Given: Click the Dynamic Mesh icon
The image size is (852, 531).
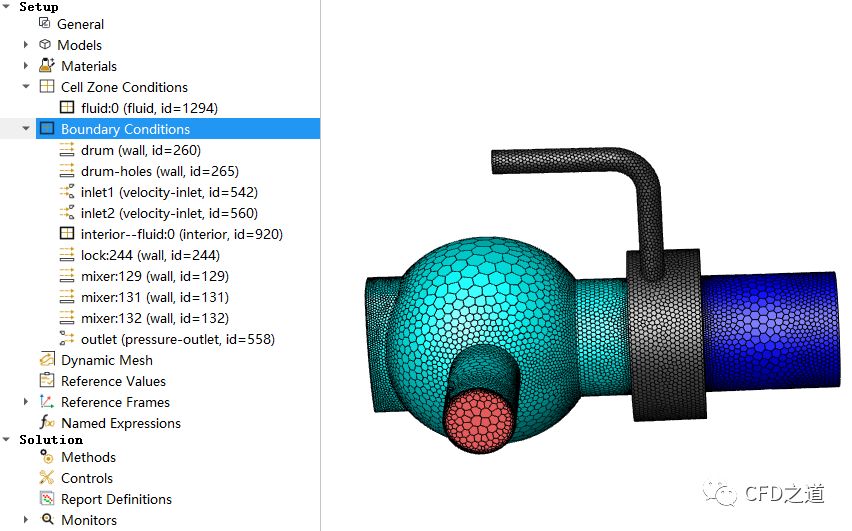Looking at the screenshot, I should [46, 359].
